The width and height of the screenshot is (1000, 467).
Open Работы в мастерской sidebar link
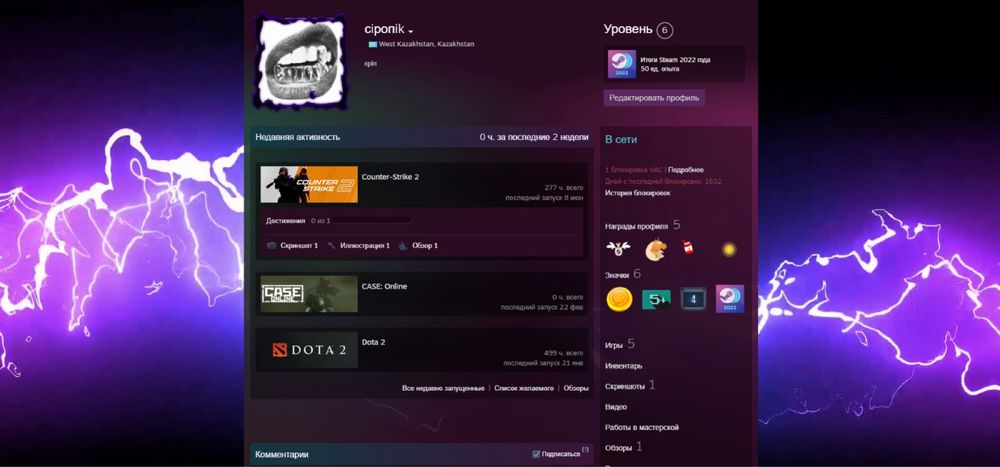(x=642, y=427)
